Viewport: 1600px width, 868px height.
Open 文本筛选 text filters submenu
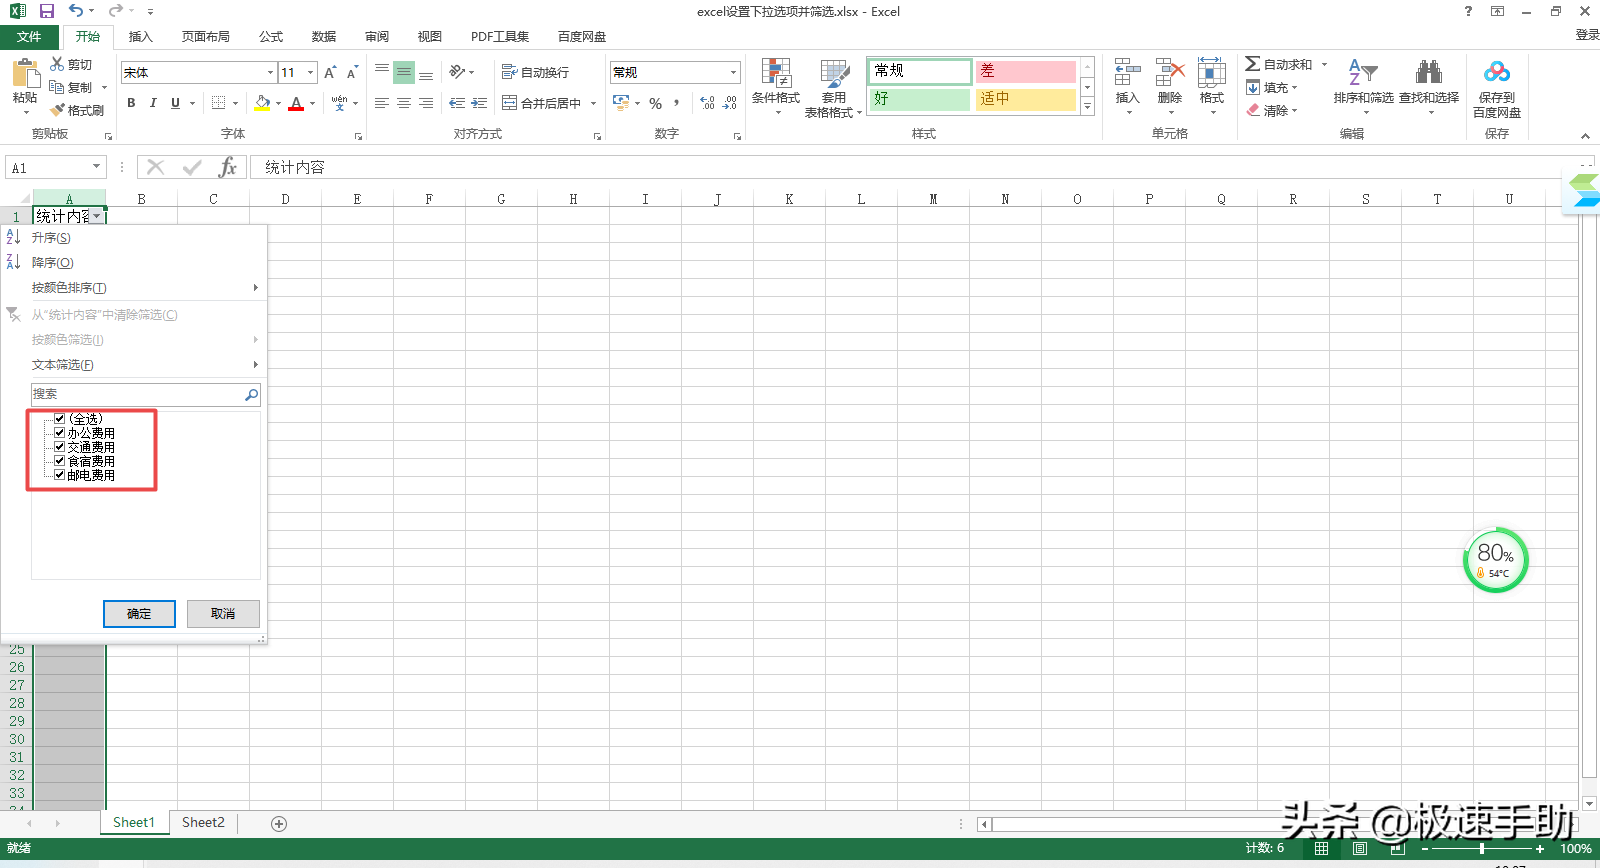(x=134, y=365)
